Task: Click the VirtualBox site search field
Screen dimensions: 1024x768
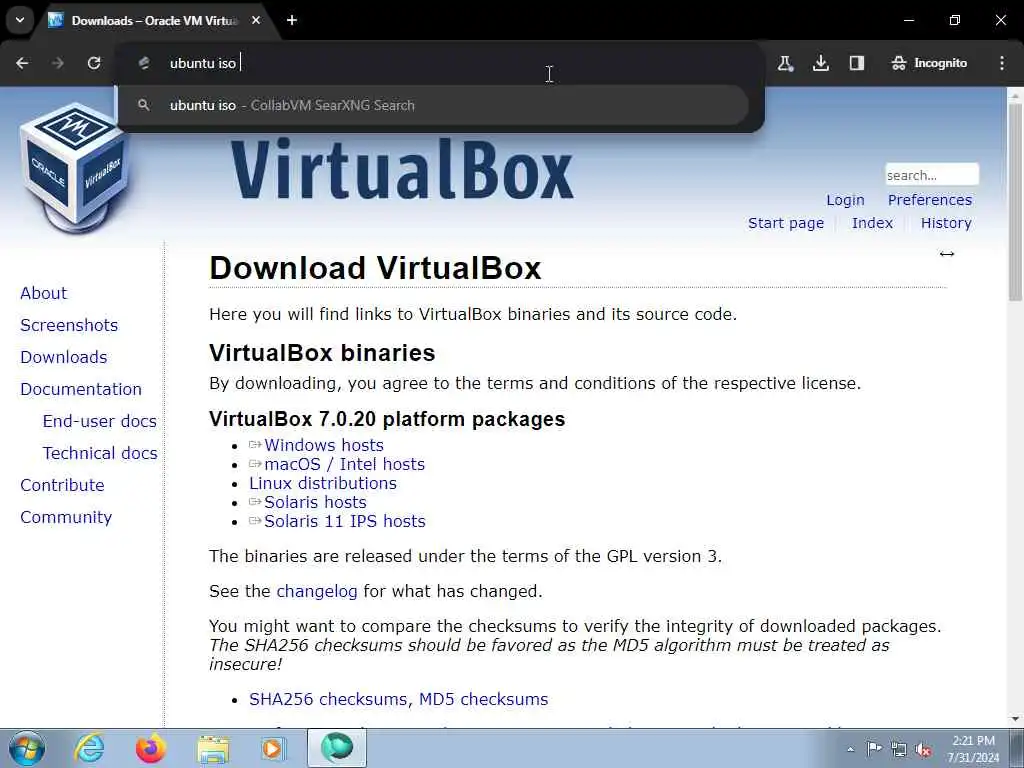Action: [x=932, y=175]
